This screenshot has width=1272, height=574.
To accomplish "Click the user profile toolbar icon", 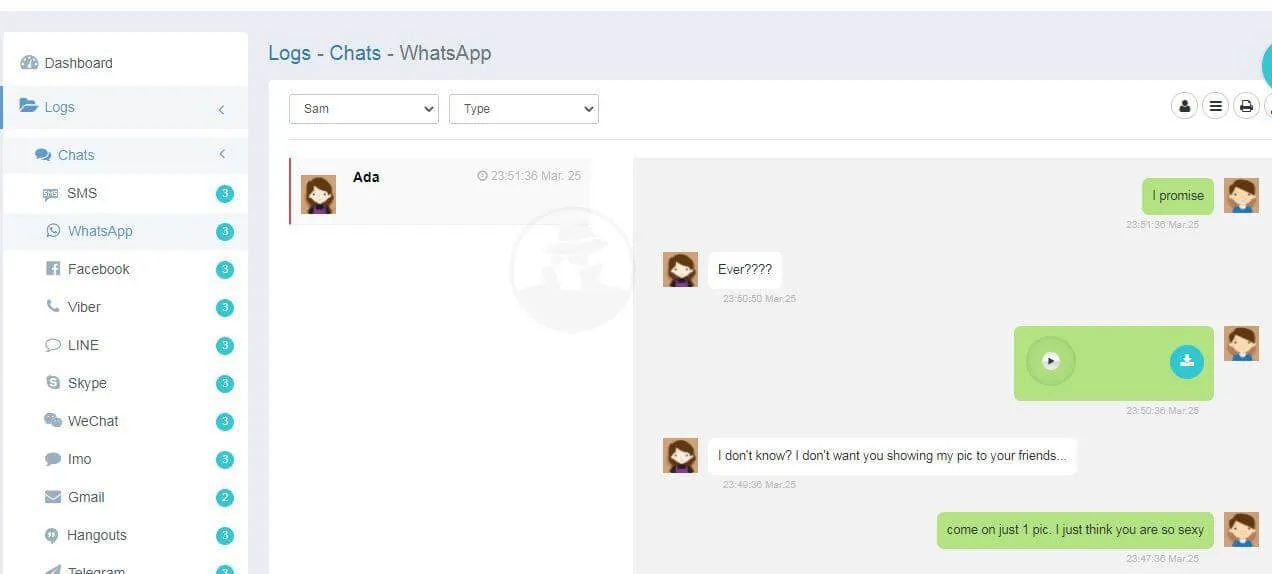I will pos(1184,105).
